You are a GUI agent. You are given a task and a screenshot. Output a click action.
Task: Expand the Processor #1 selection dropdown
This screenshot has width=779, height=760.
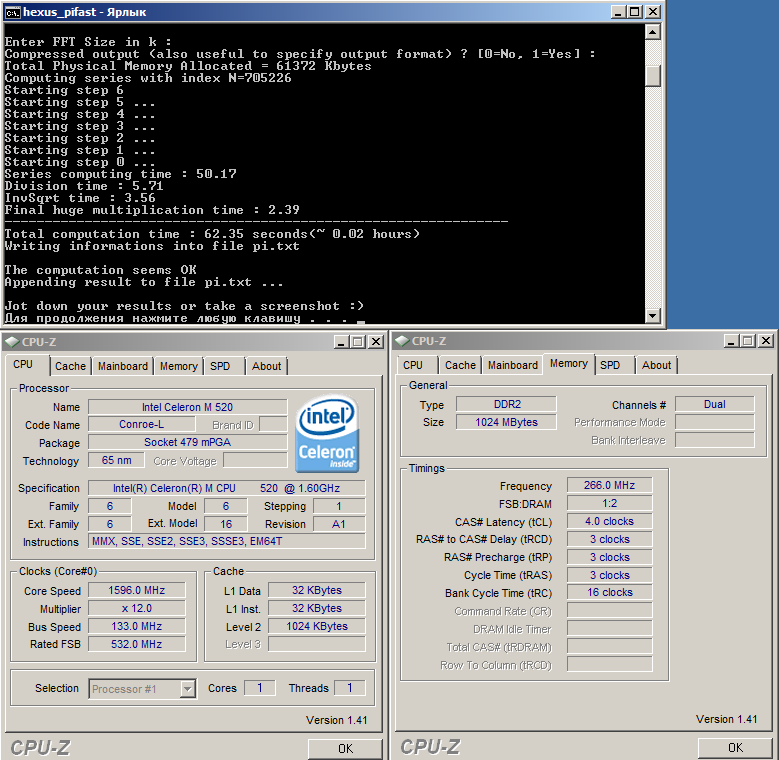tap(187, 689)
